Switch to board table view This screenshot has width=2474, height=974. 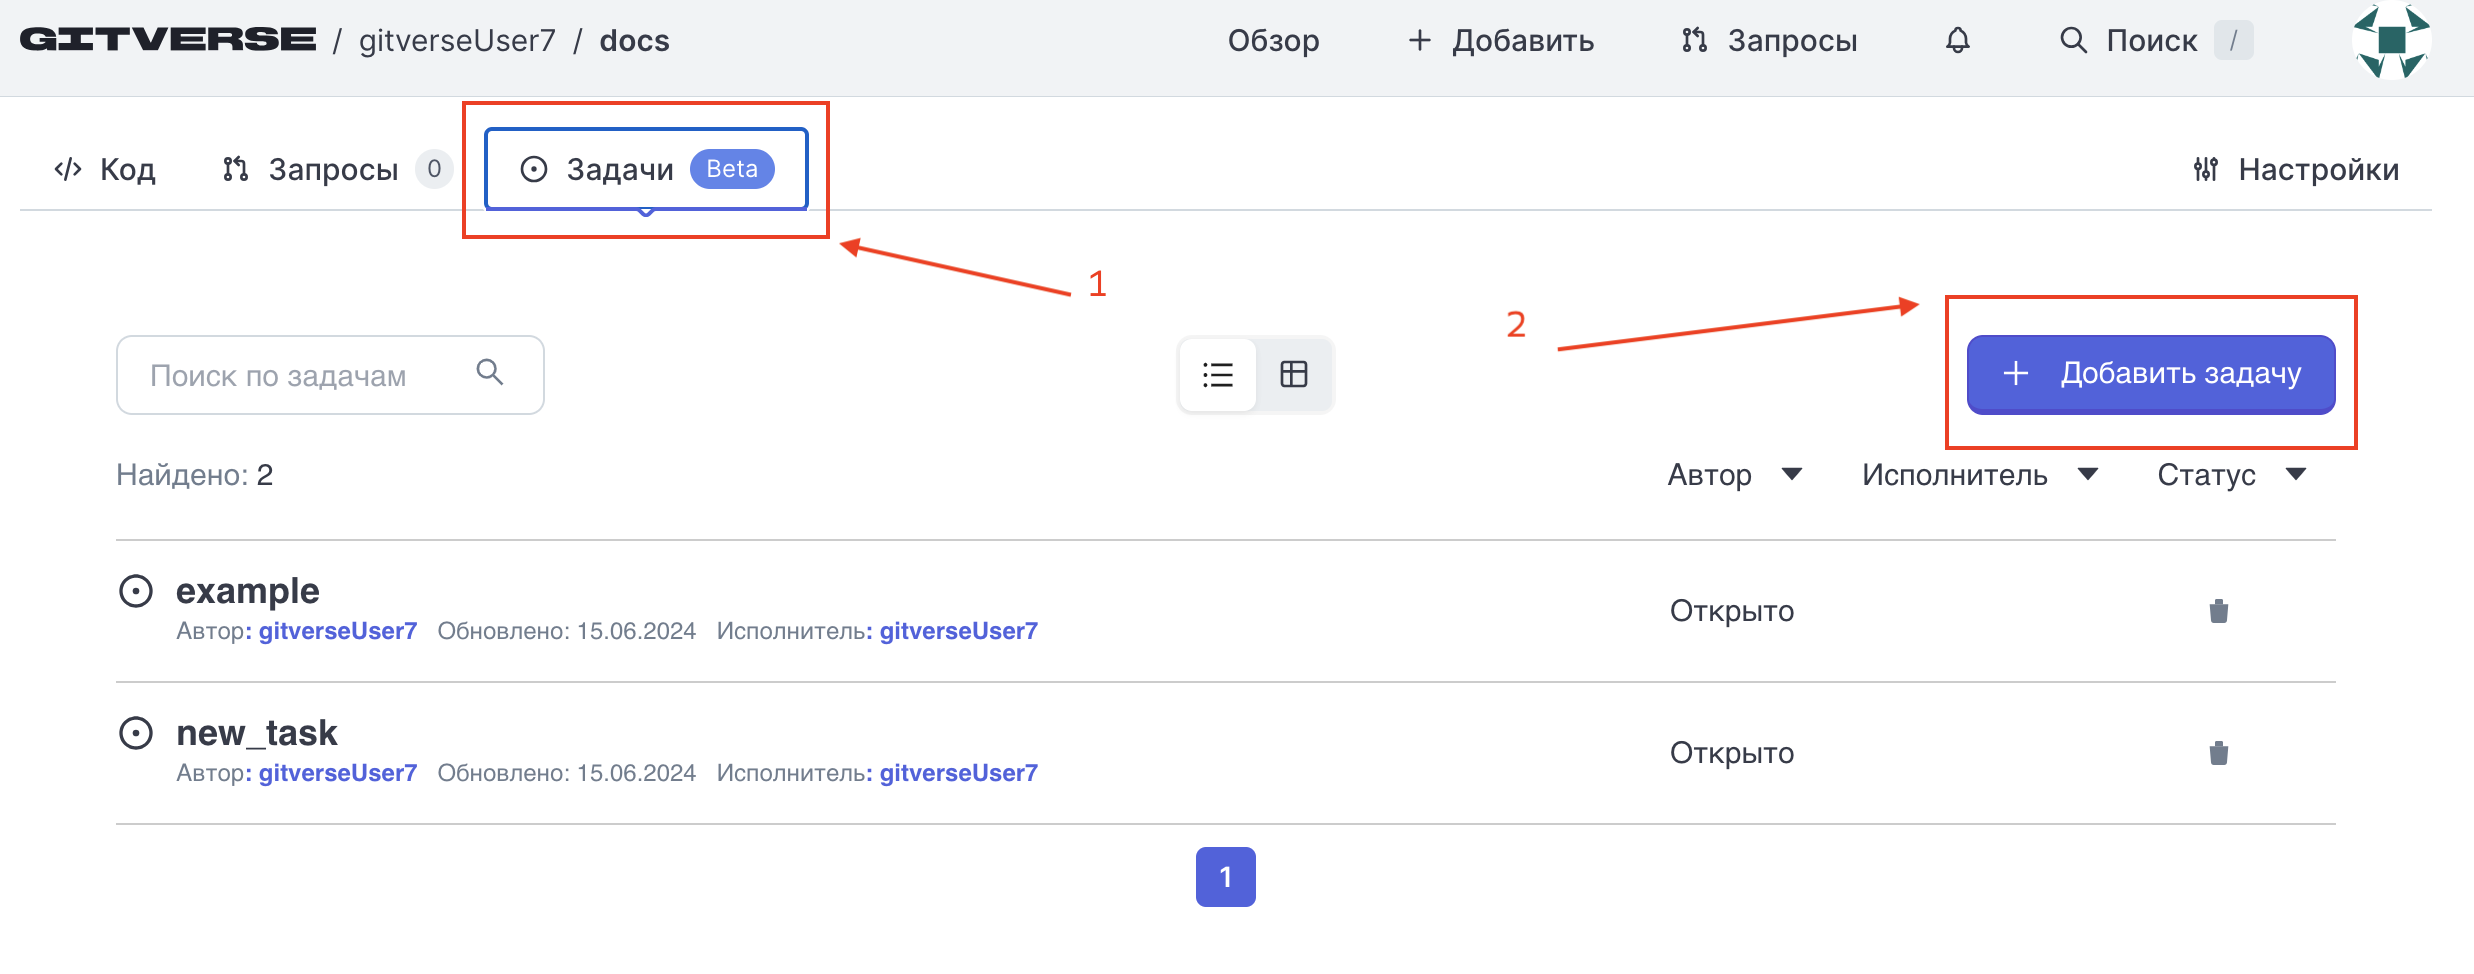click(1294, 375)
